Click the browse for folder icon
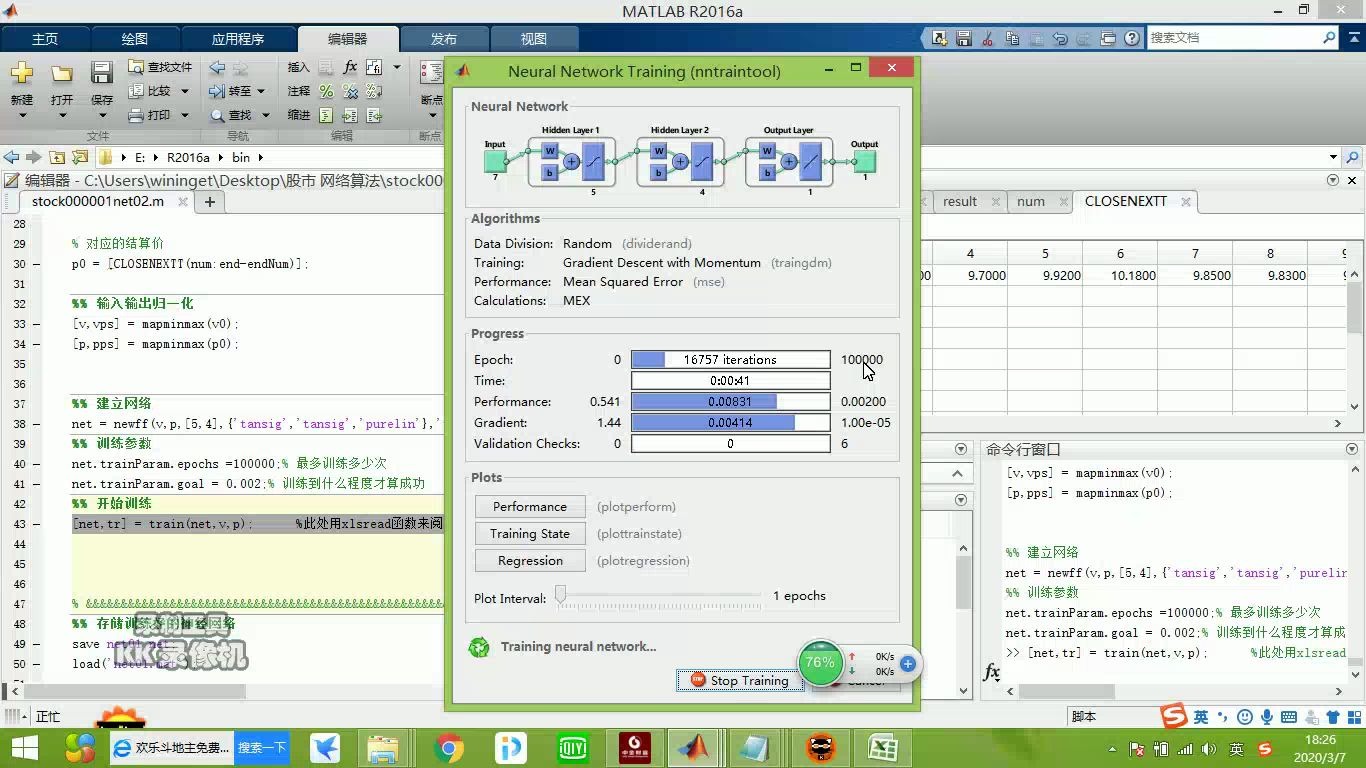This screenshot has height=768, width=1366. point(80,157)
